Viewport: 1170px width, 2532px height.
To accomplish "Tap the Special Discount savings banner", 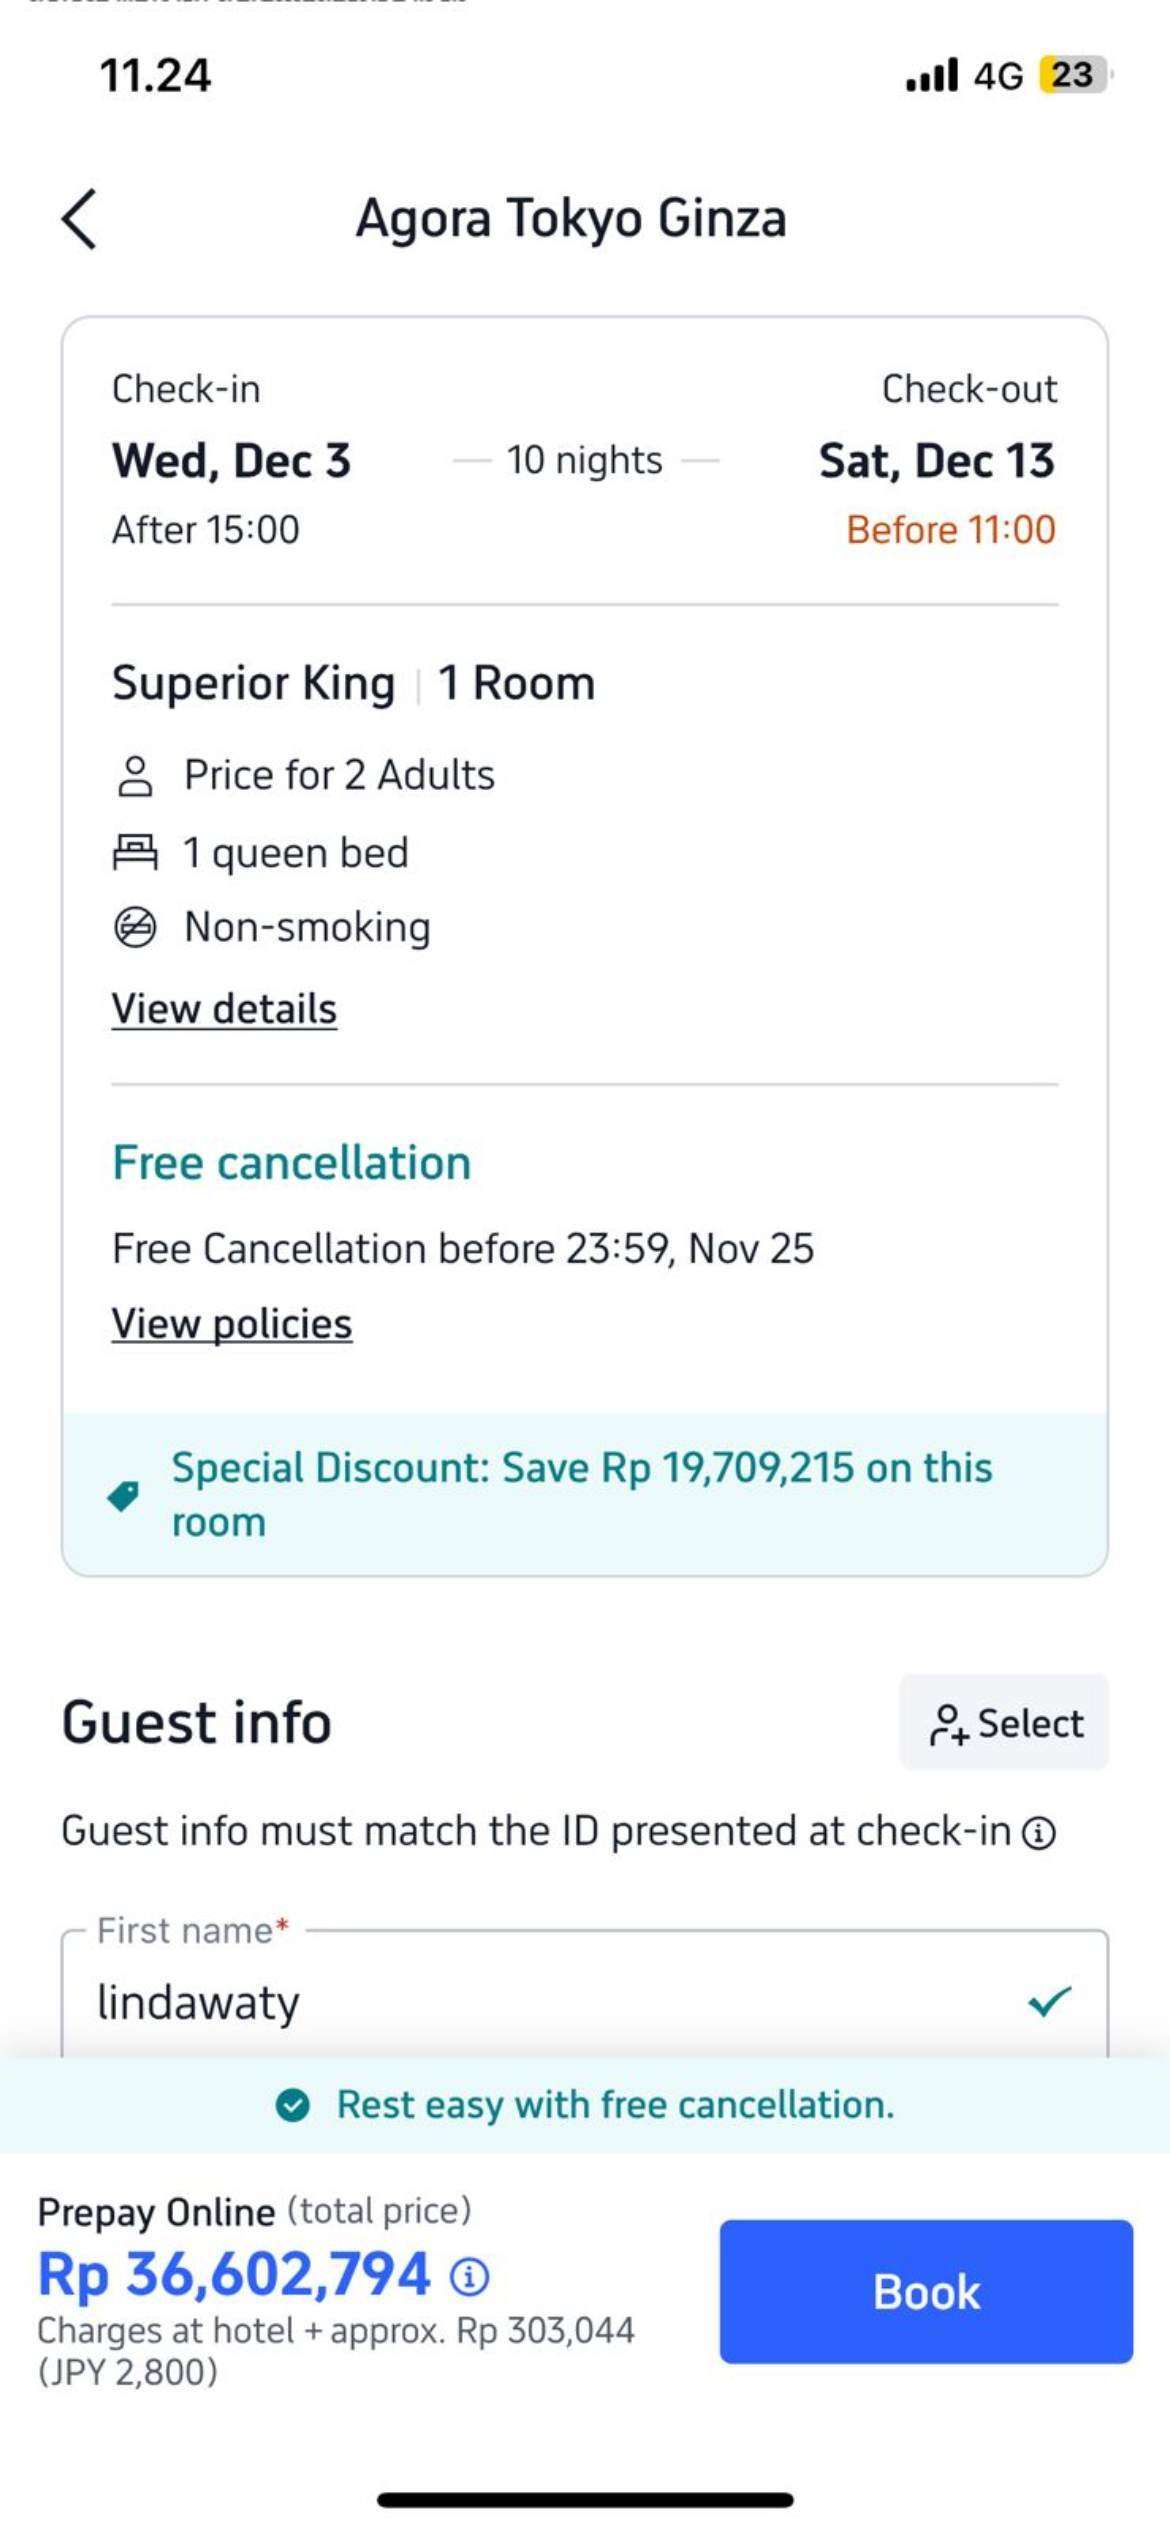I will 584,1495.
